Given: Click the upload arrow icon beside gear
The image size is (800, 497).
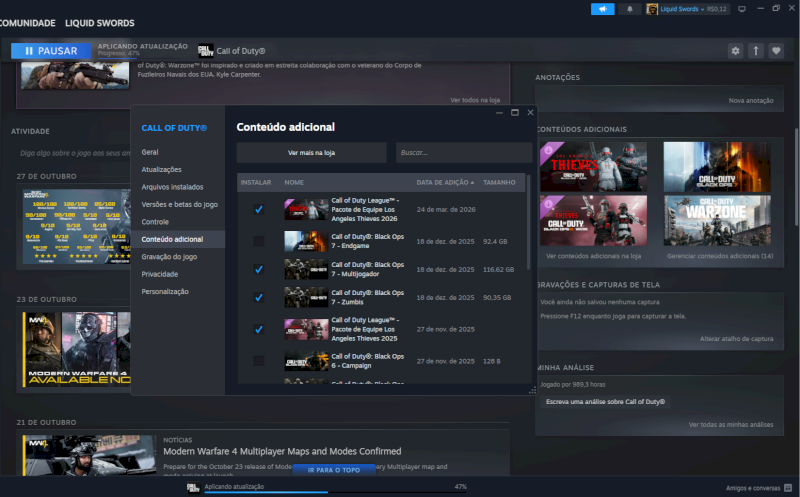Looking at the screenshot, I should click(x=756, y=51).
